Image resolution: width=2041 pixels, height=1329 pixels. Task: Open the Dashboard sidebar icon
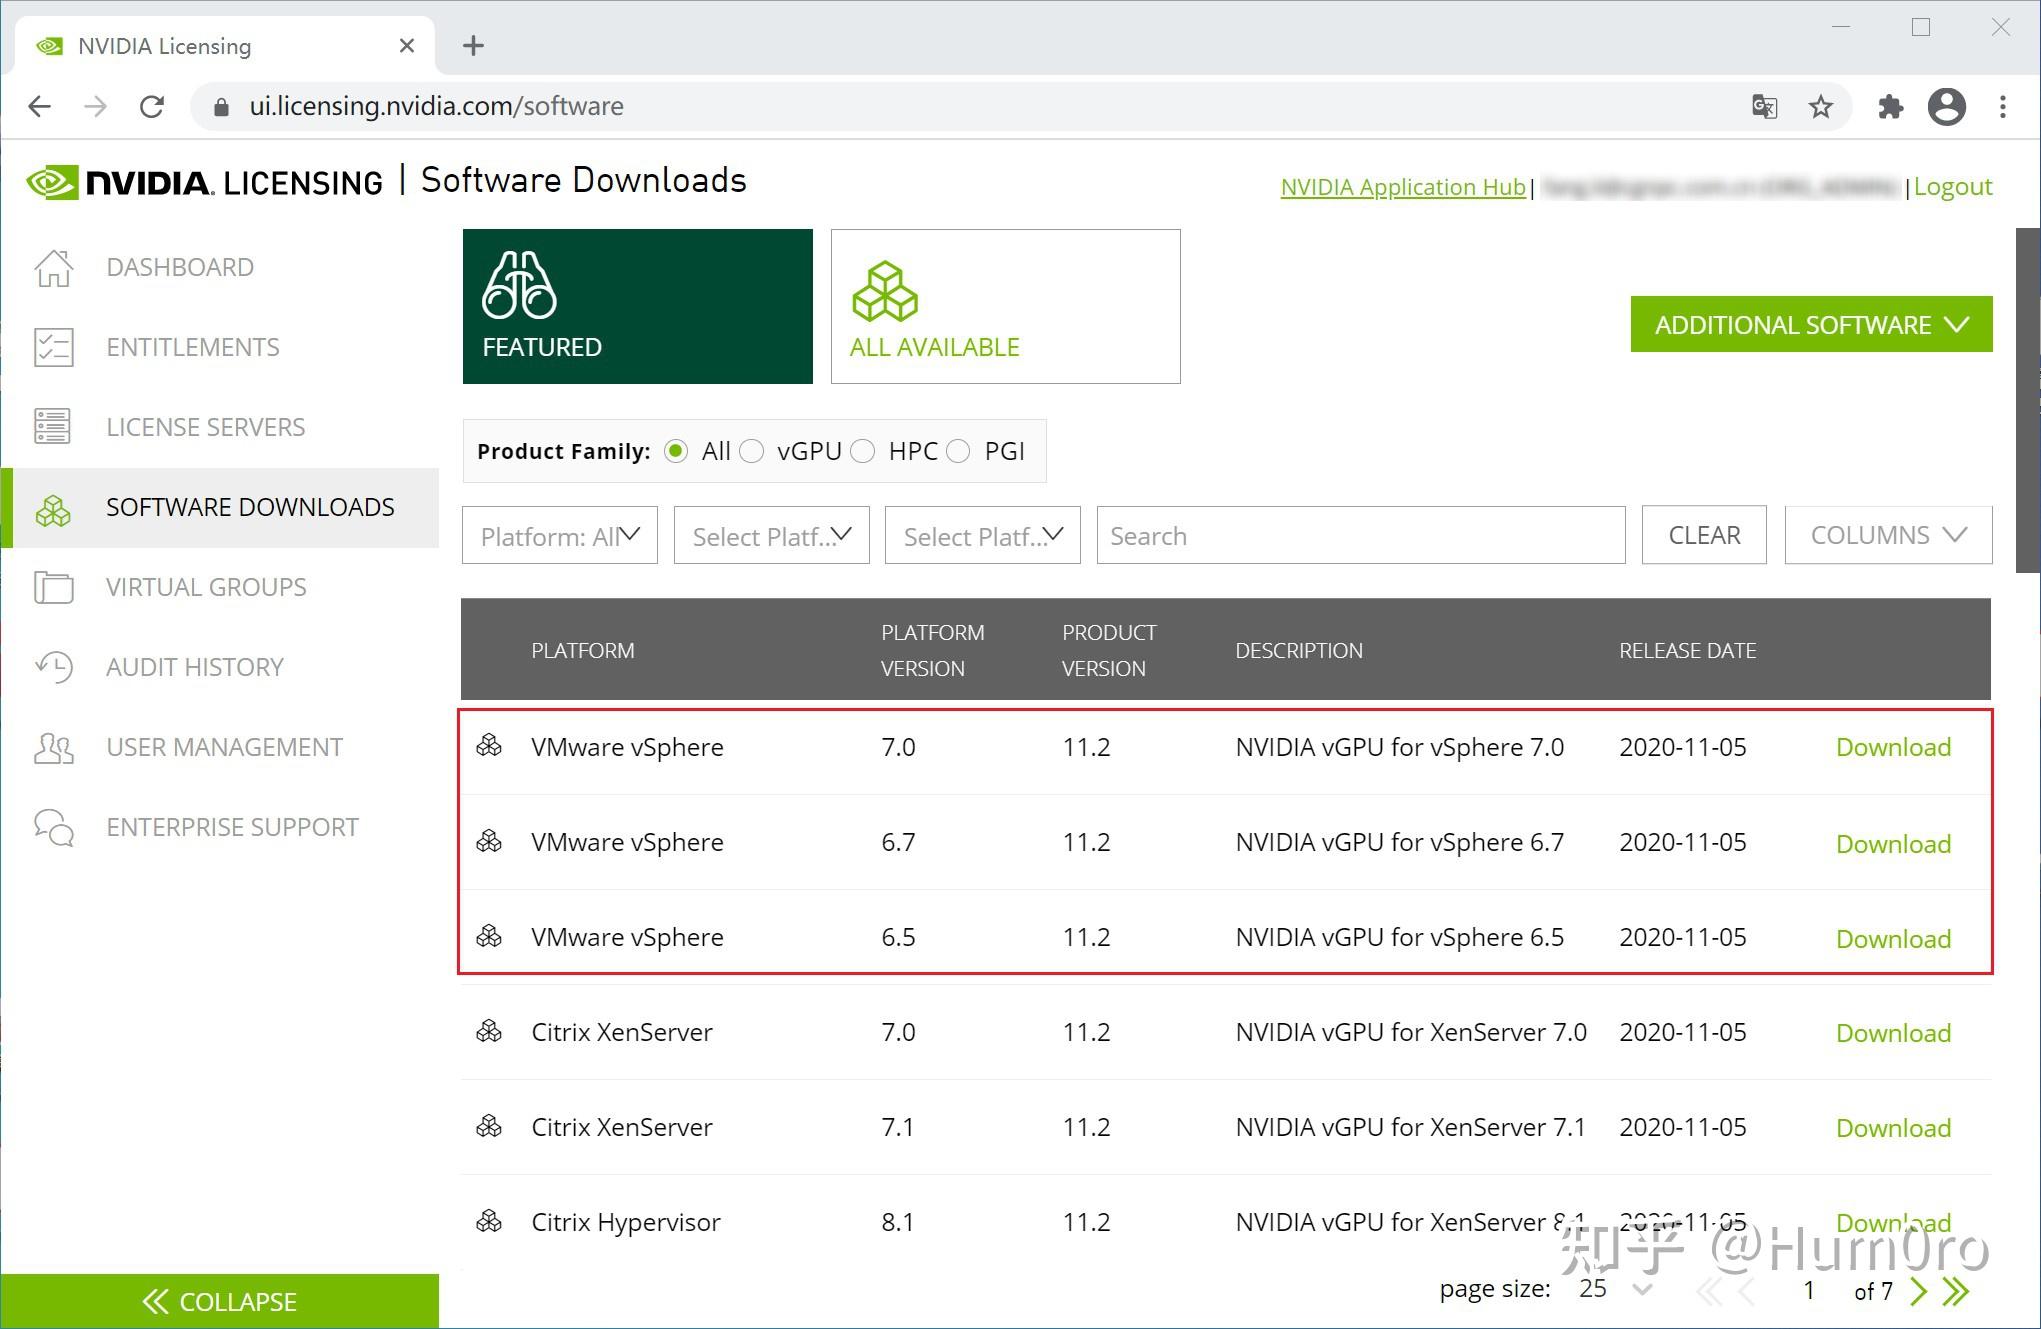point(55,267)
